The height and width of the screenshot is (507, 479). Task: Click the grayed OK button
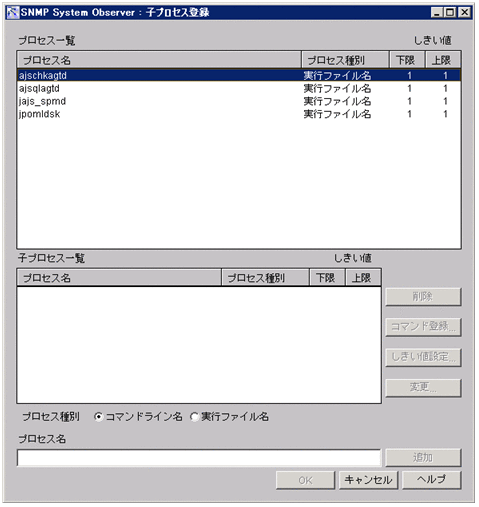[305, 480]
